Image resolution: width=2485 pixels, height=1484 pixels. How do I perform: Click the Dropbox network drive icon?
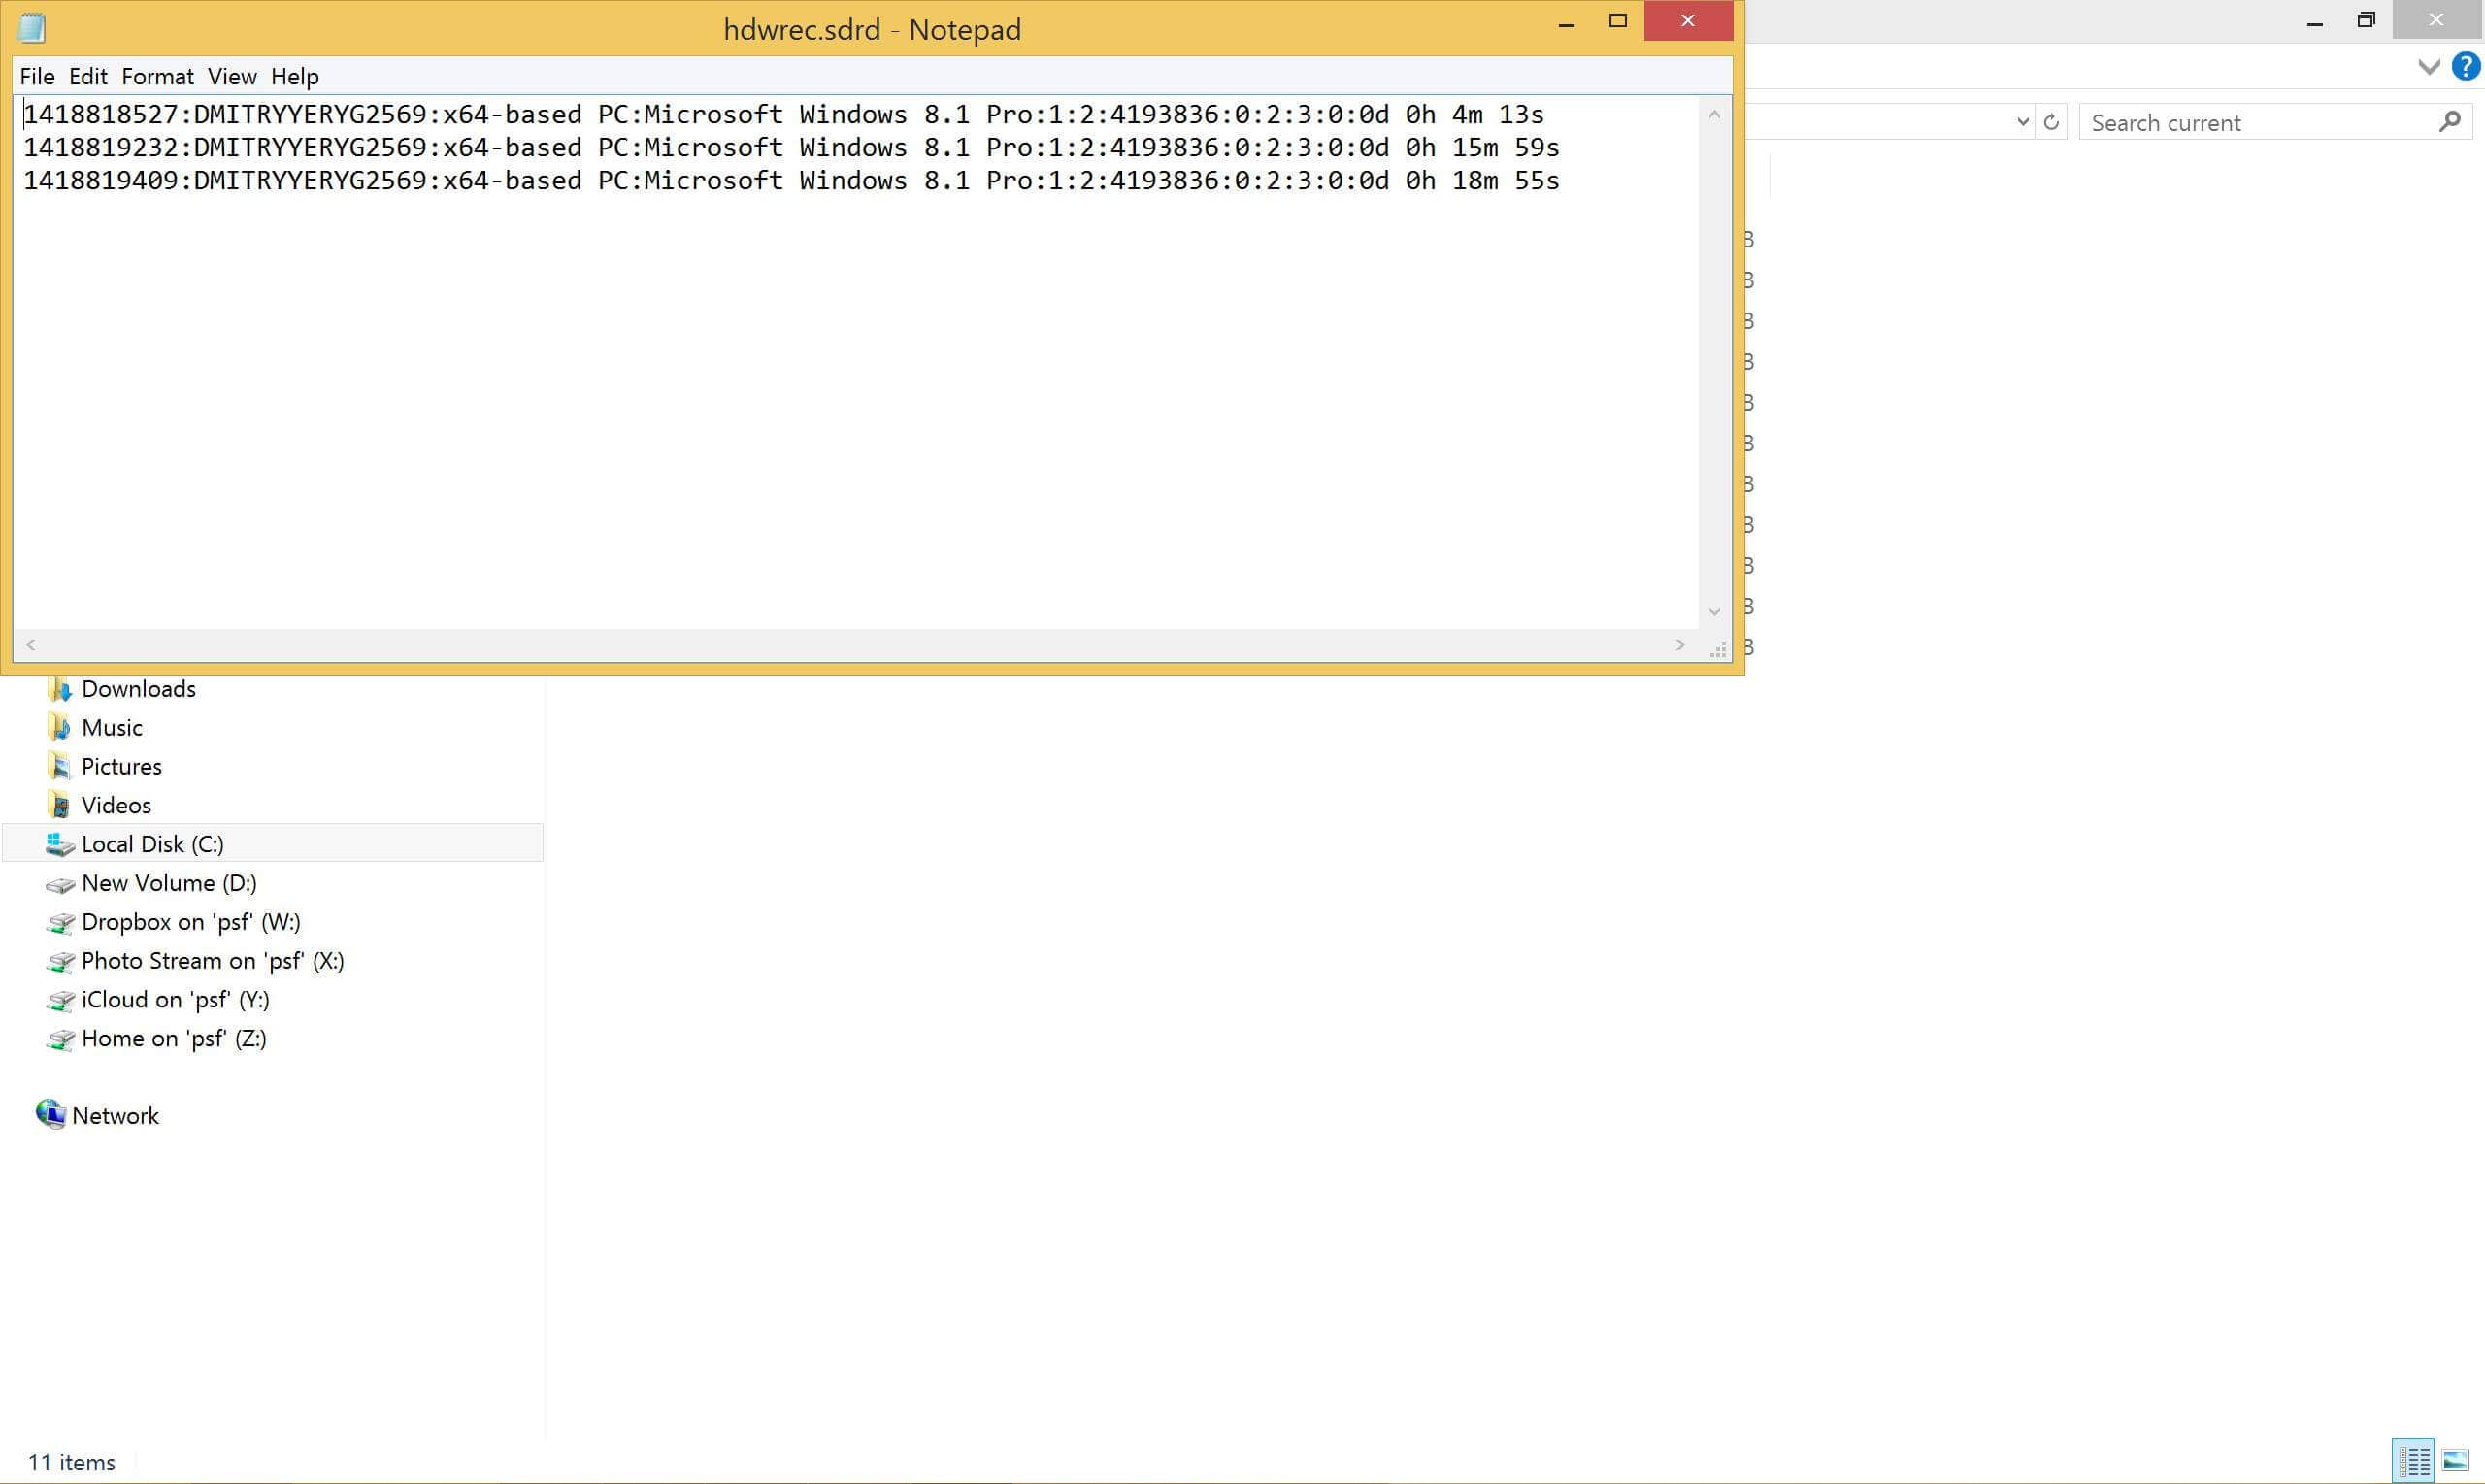pyautogui.click(x=60, y=923)
